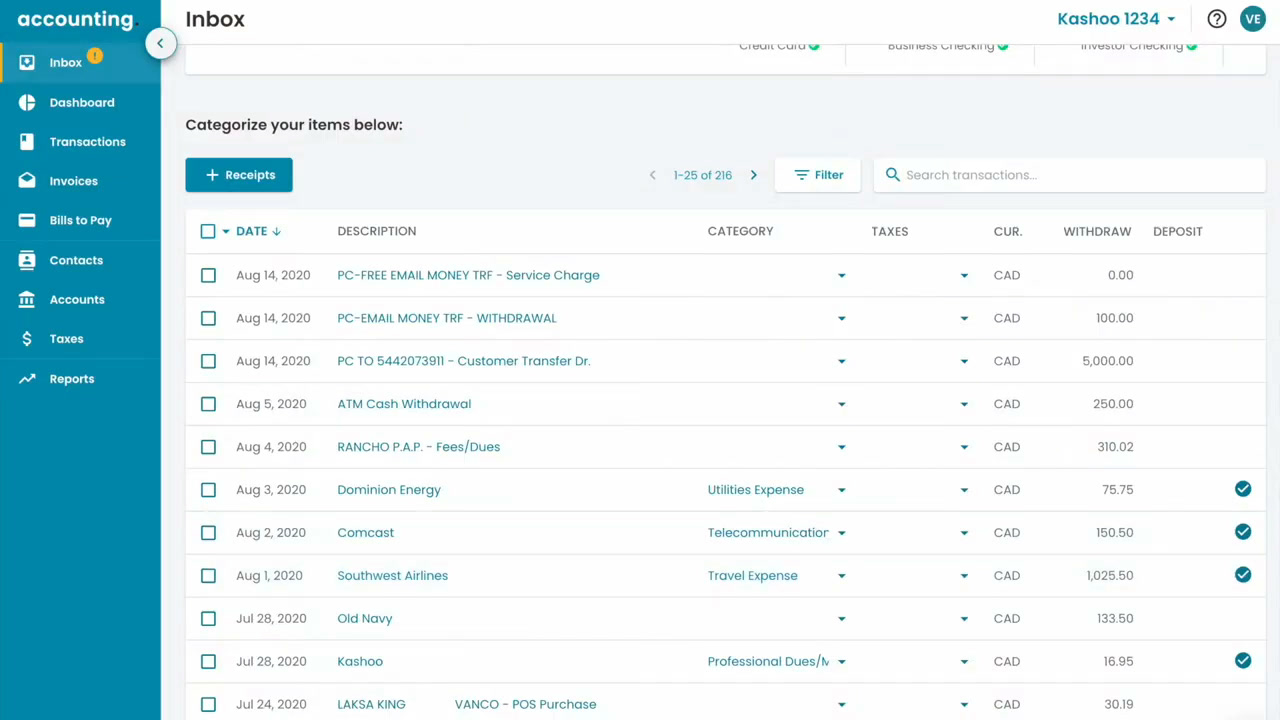Open category dropdown for ATM Cash Withdrawal
The height and width of the screenshot is (720, 1280).
tap(842, 404)
